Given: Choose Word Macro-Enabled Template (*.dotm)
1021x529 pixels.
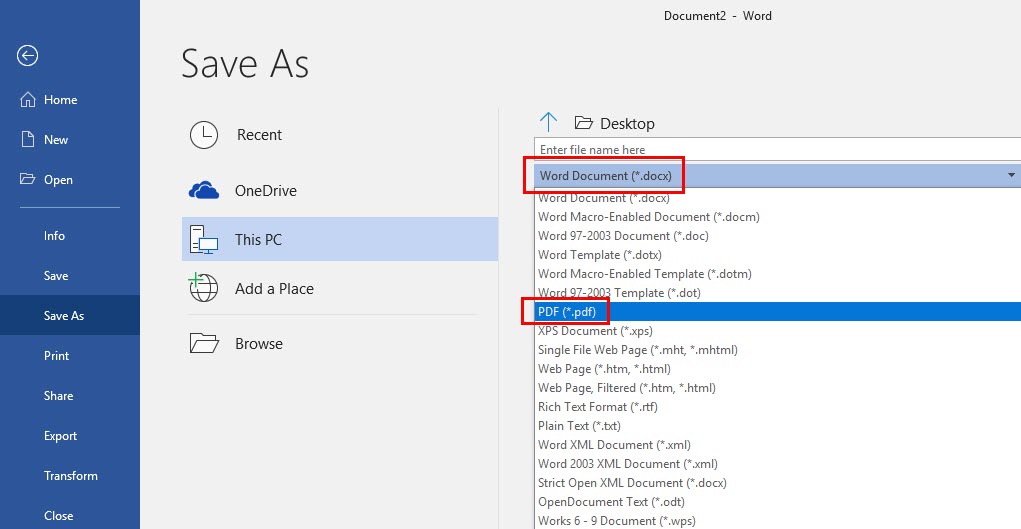Looking at the screenshot, I should click(x=777, y=274).
